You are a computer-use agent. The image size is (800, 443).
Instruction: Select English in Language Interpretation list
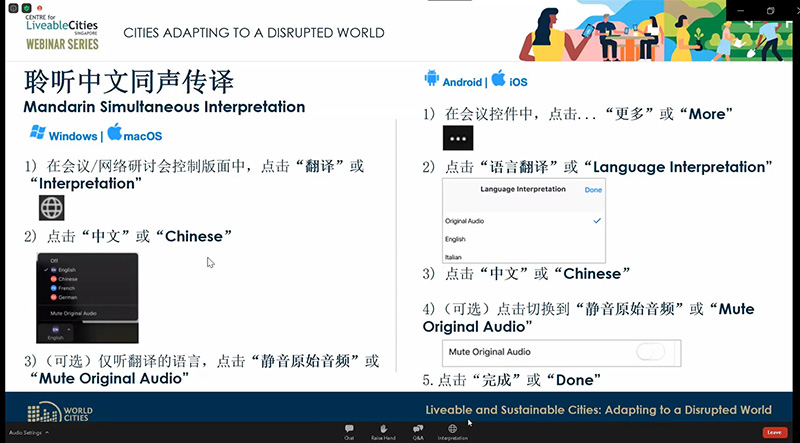click(456, 239)
